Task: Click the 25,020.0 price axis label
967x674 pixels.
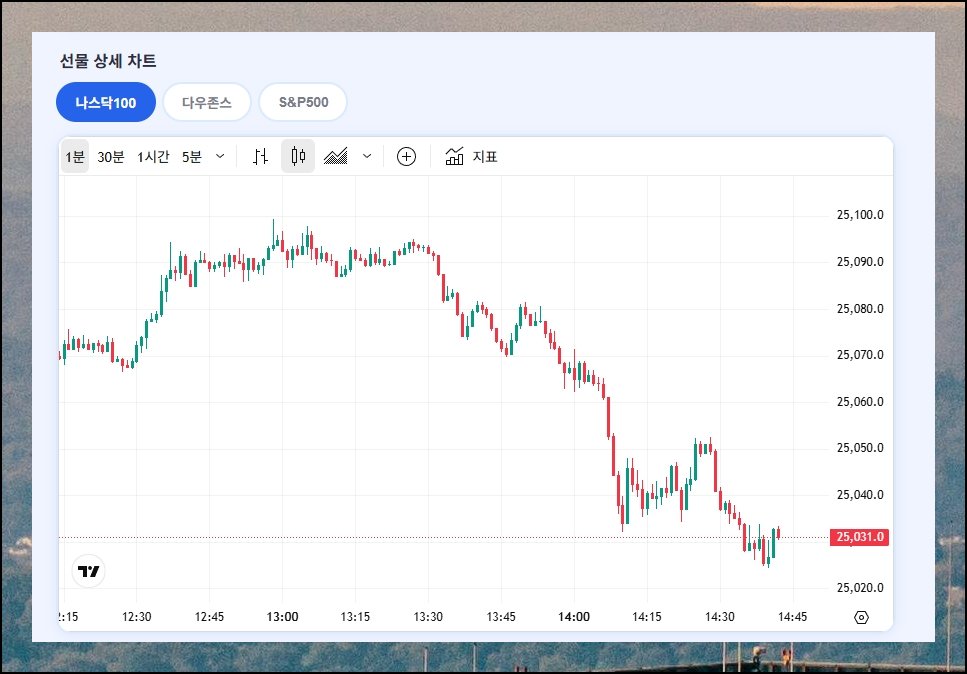Action: coord(860,588)
